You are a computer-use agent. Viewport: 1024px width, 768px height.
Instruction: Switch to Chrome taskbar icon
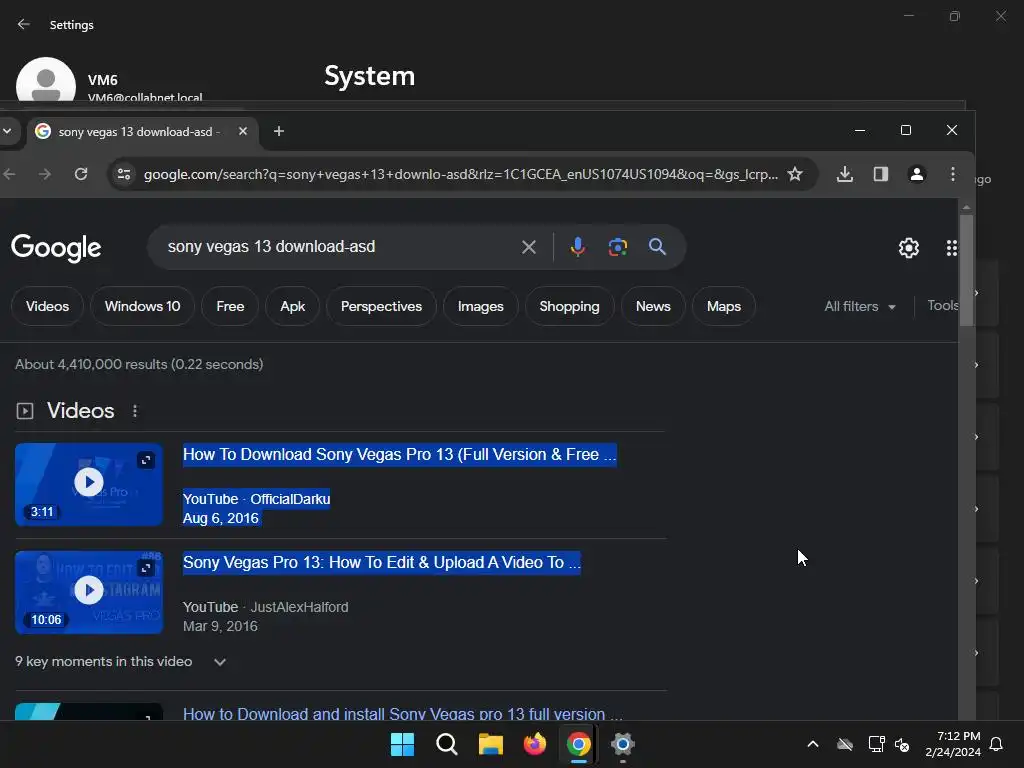(579, 744)
